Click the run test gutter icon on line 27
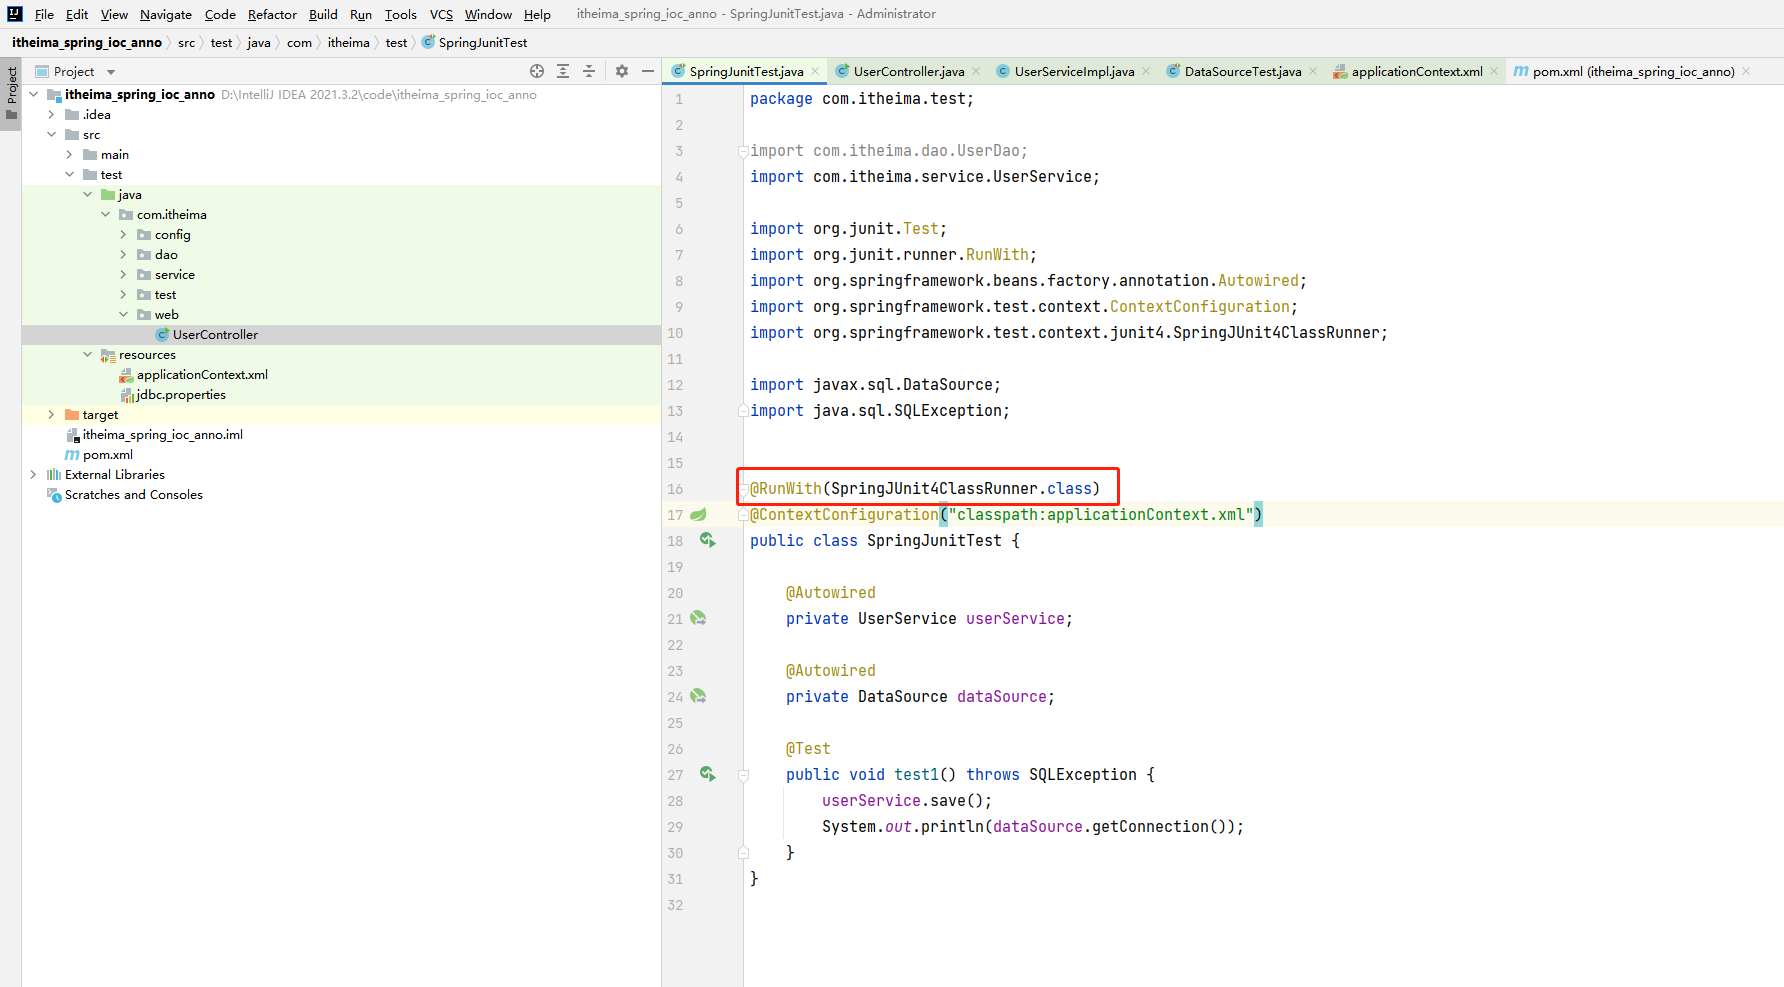This screenshot has height=987, width=1784. pyautogui.click(x=708, y=774)
